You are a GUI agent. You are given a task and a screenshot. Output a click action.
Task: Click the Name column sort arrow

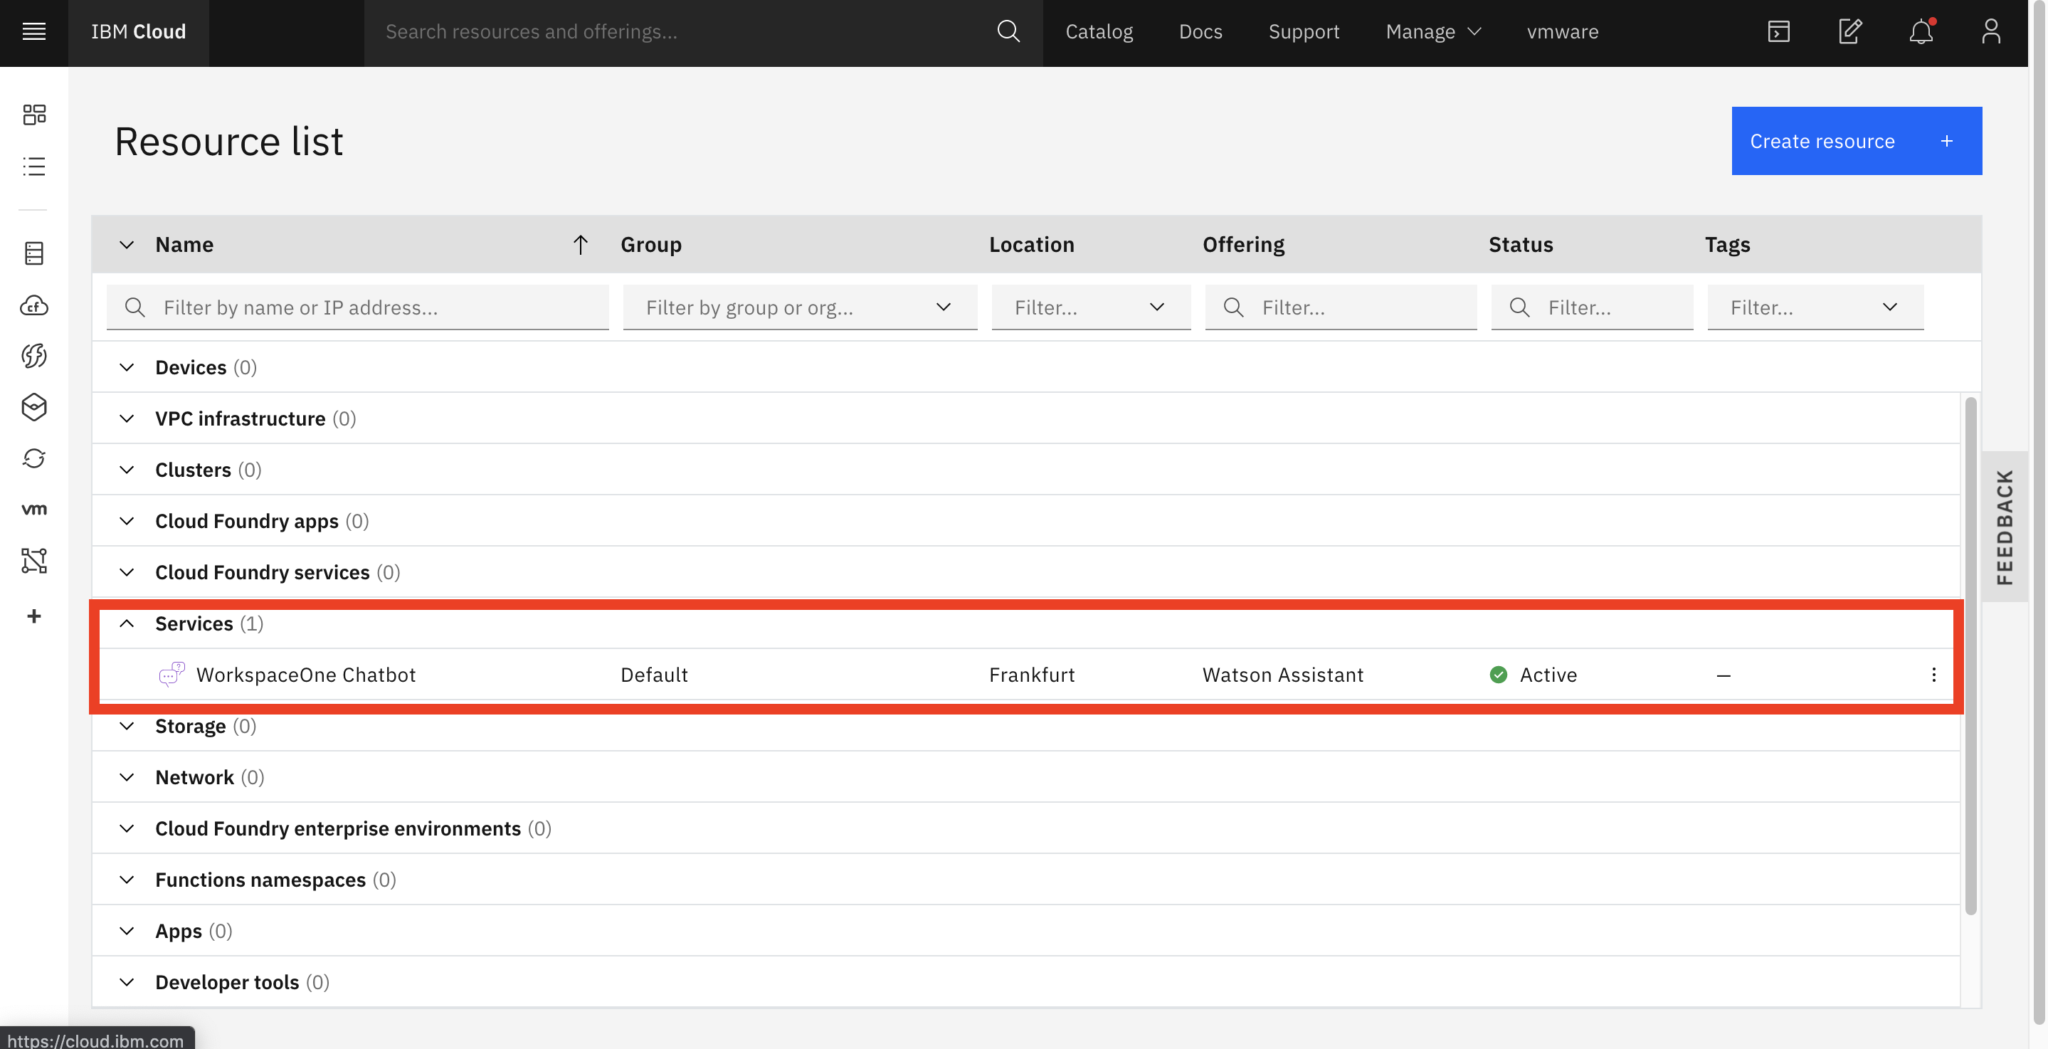(580, 244)
